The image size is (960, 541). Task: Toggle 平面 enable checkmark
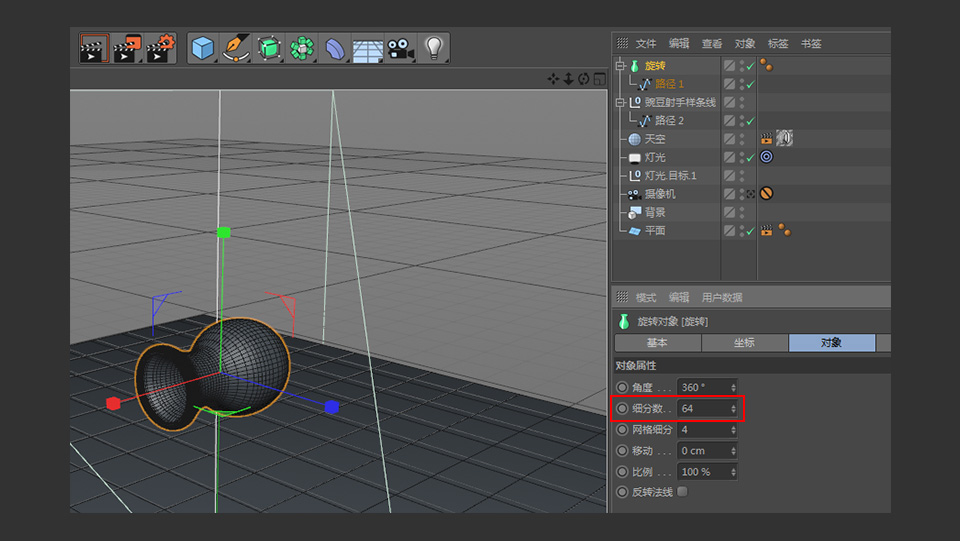pos(751,231)
